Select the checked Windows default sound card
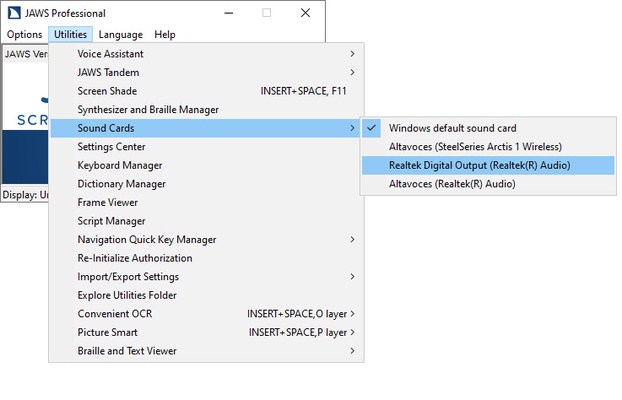The image size is (622, 400). coord(452,128)
